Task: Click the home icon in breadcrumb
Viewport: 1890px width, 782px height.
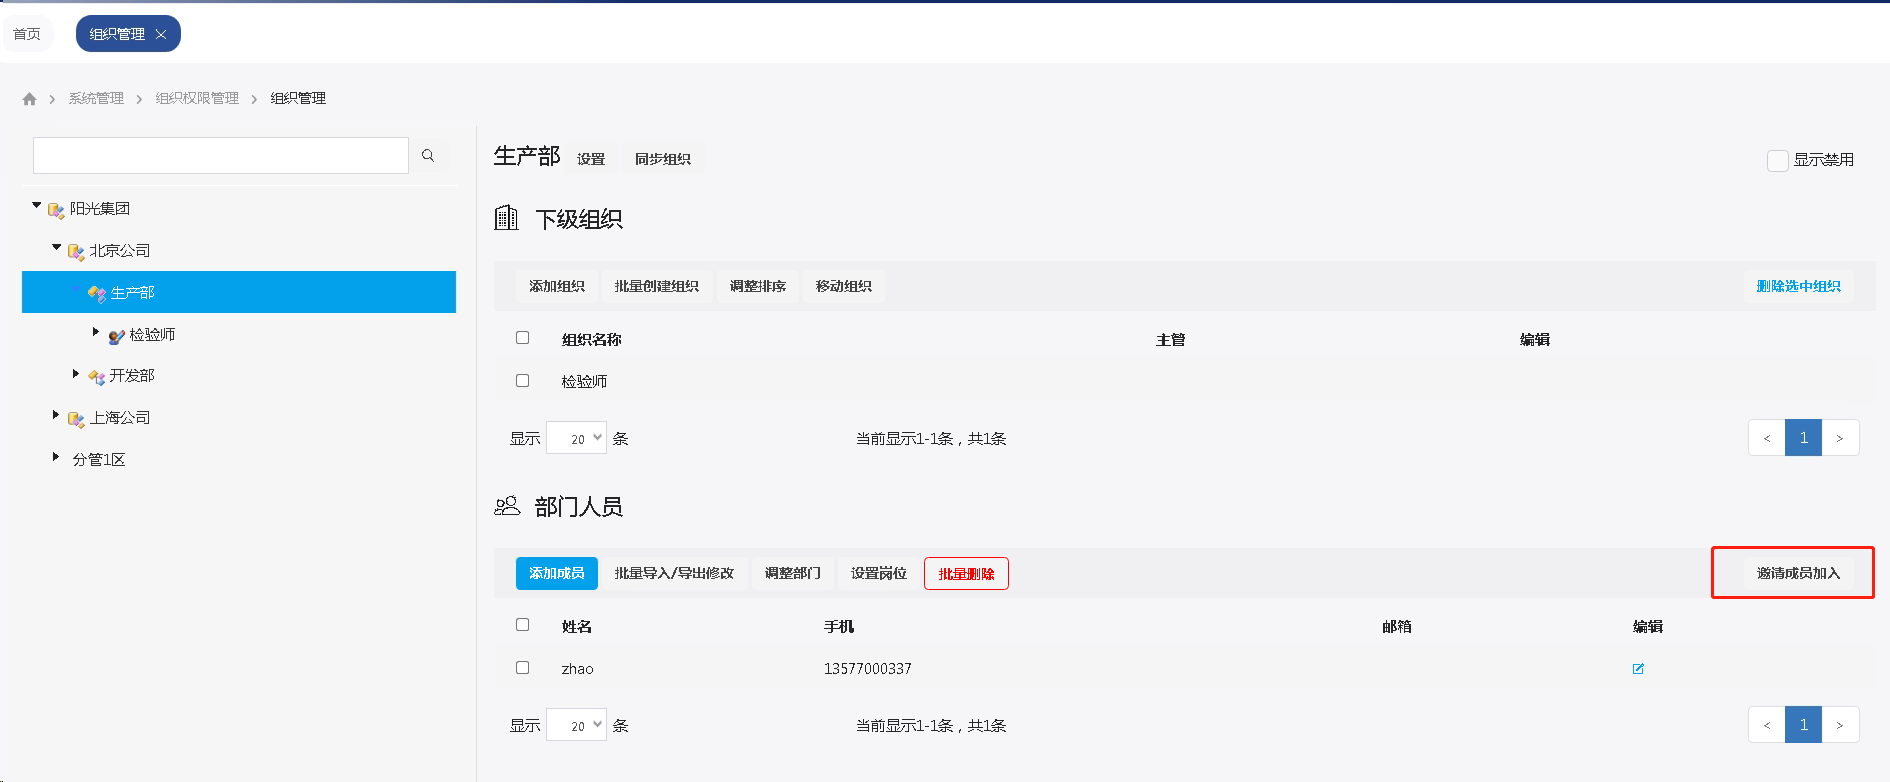Action: coord(29,98)
